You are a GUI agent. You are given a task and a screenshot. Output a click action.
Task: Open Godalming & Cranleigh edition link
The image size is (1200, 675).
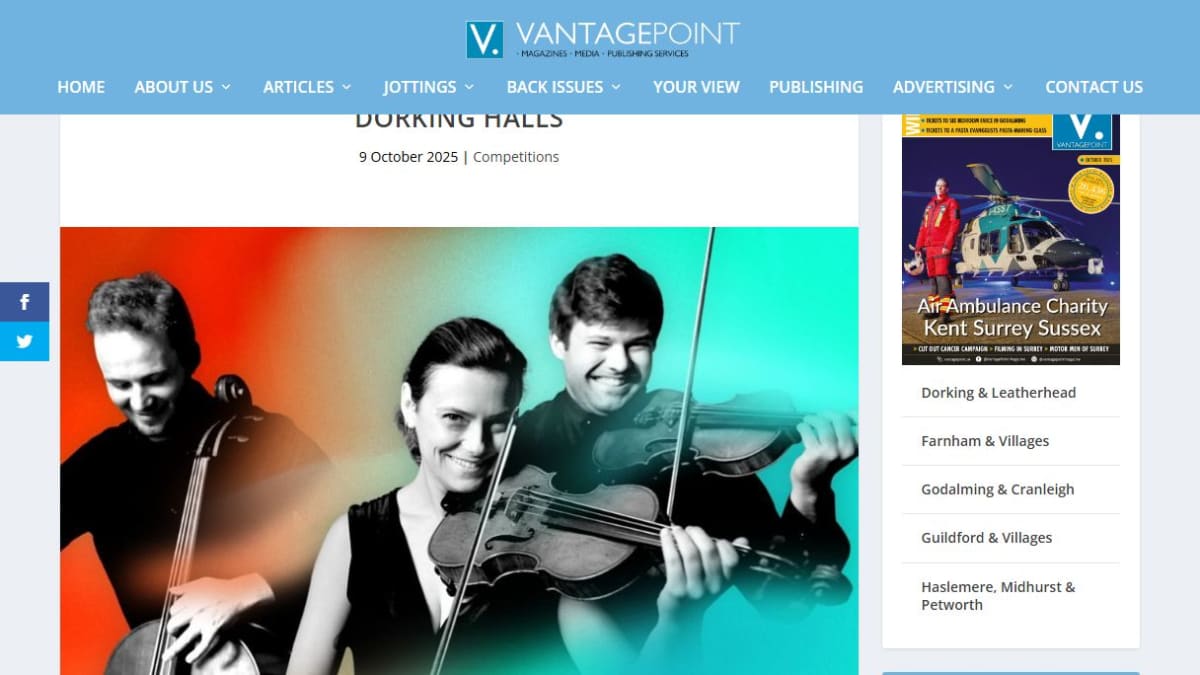click(997, 489)
